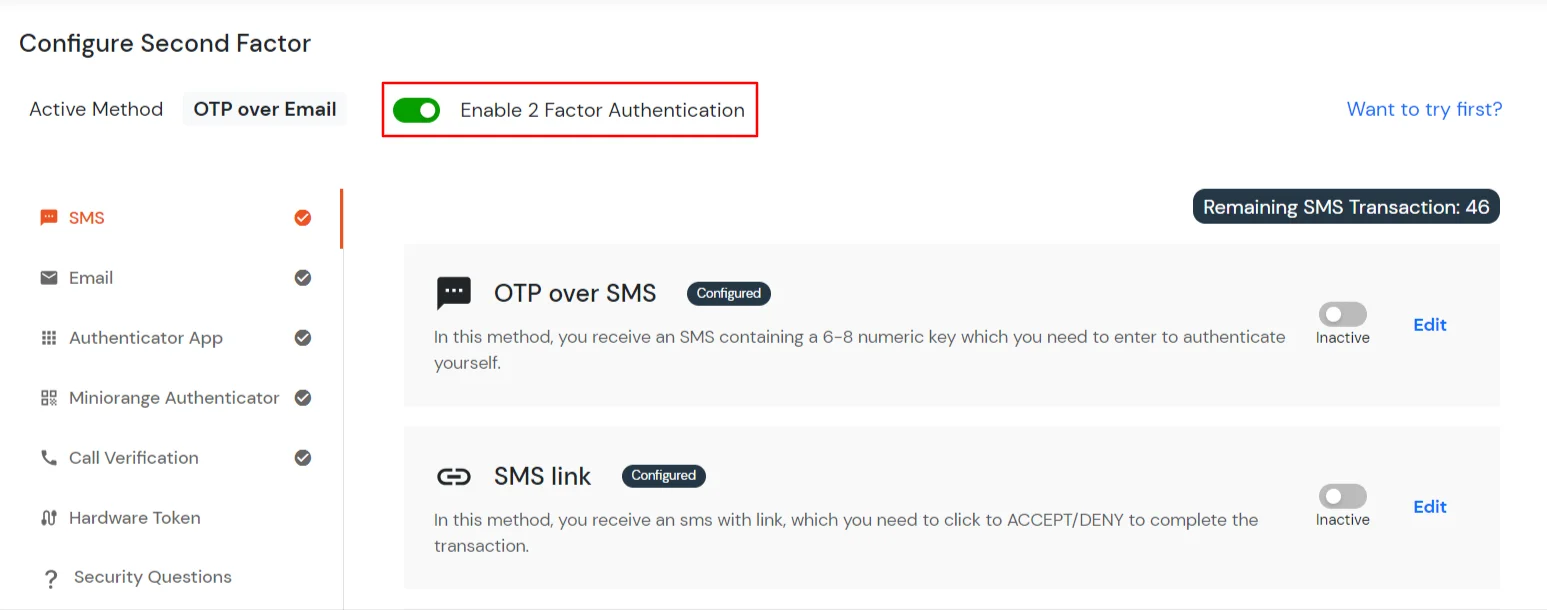
Task: Click the SMS chat bubble sidebar icon
Action: click(x=48, y=218)
